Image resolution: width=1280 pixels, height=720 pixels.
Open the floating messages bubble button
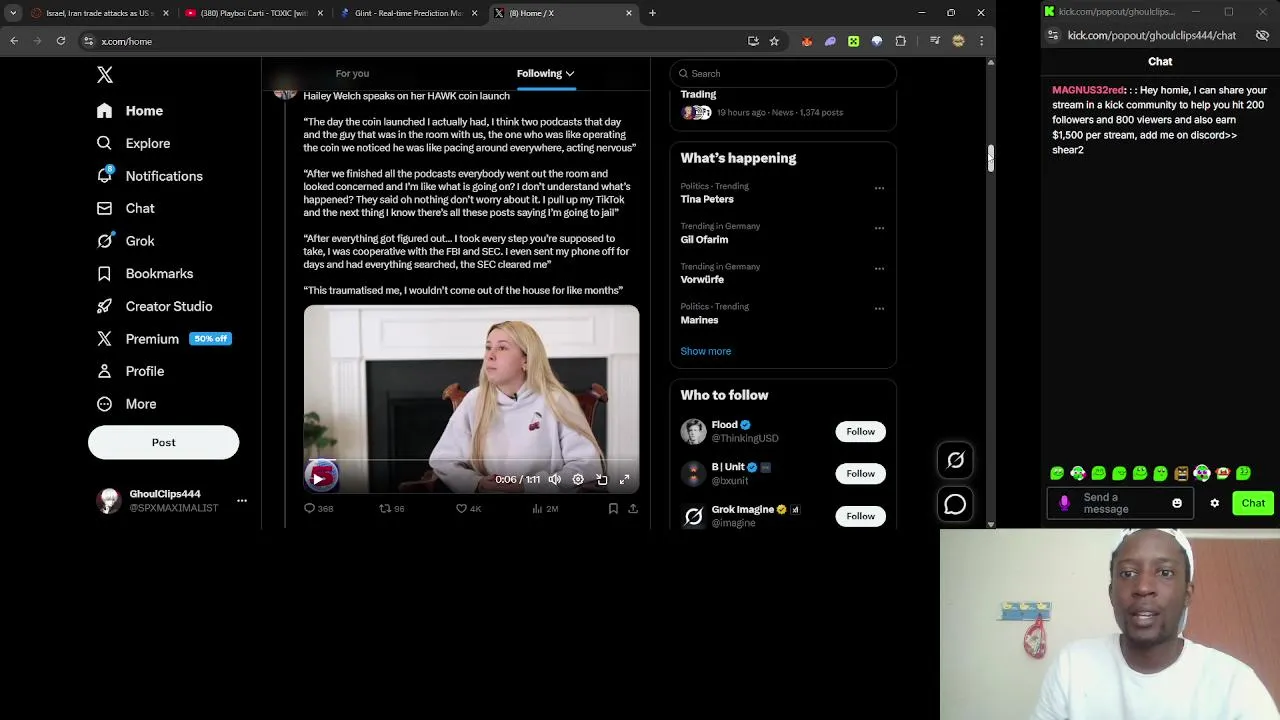[955, 505]
